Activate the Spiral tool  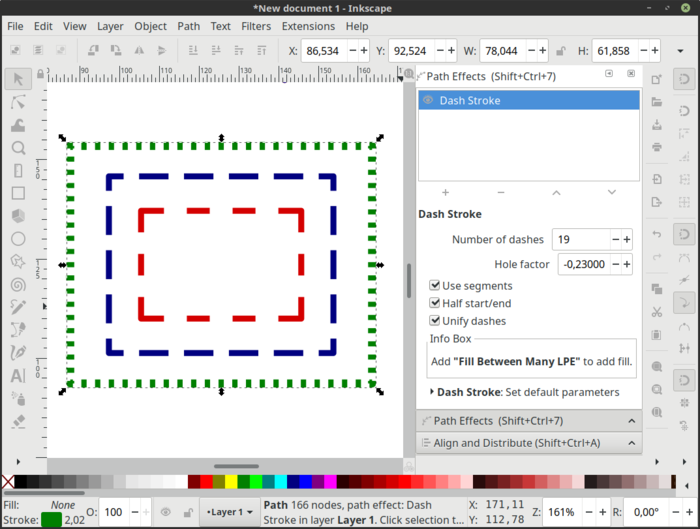[18, 285]
